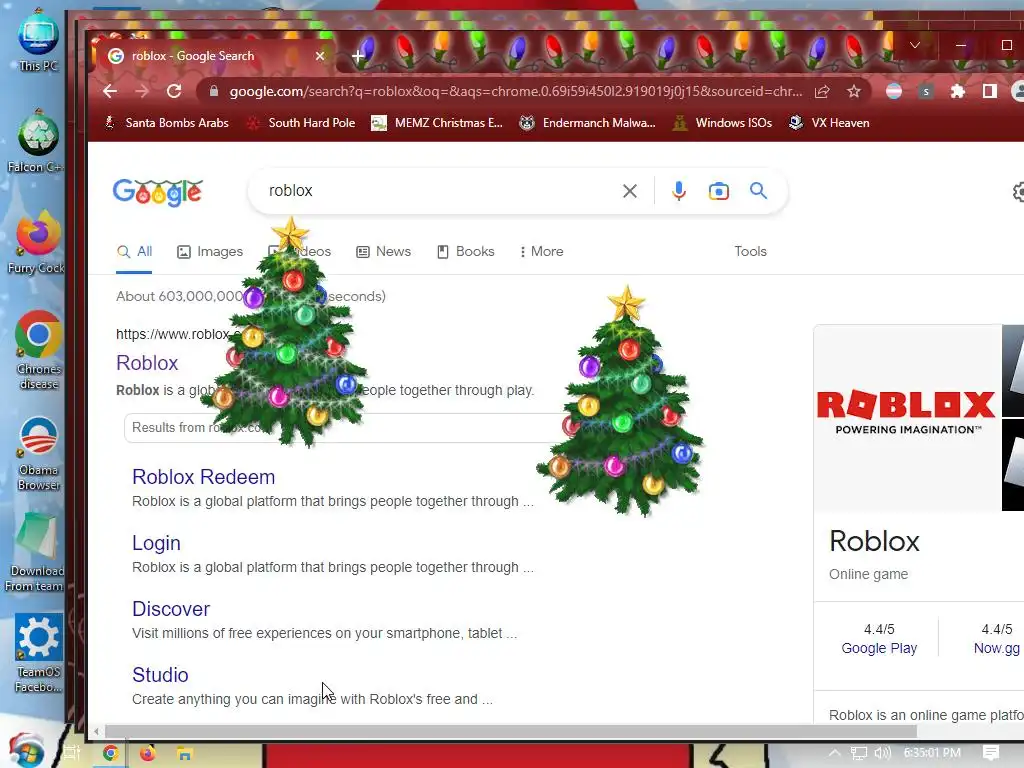The height and width of the screenshot is (768, 1024).
Task: Open Chromes disease desktop icon
Action: [x=38, y=350]
